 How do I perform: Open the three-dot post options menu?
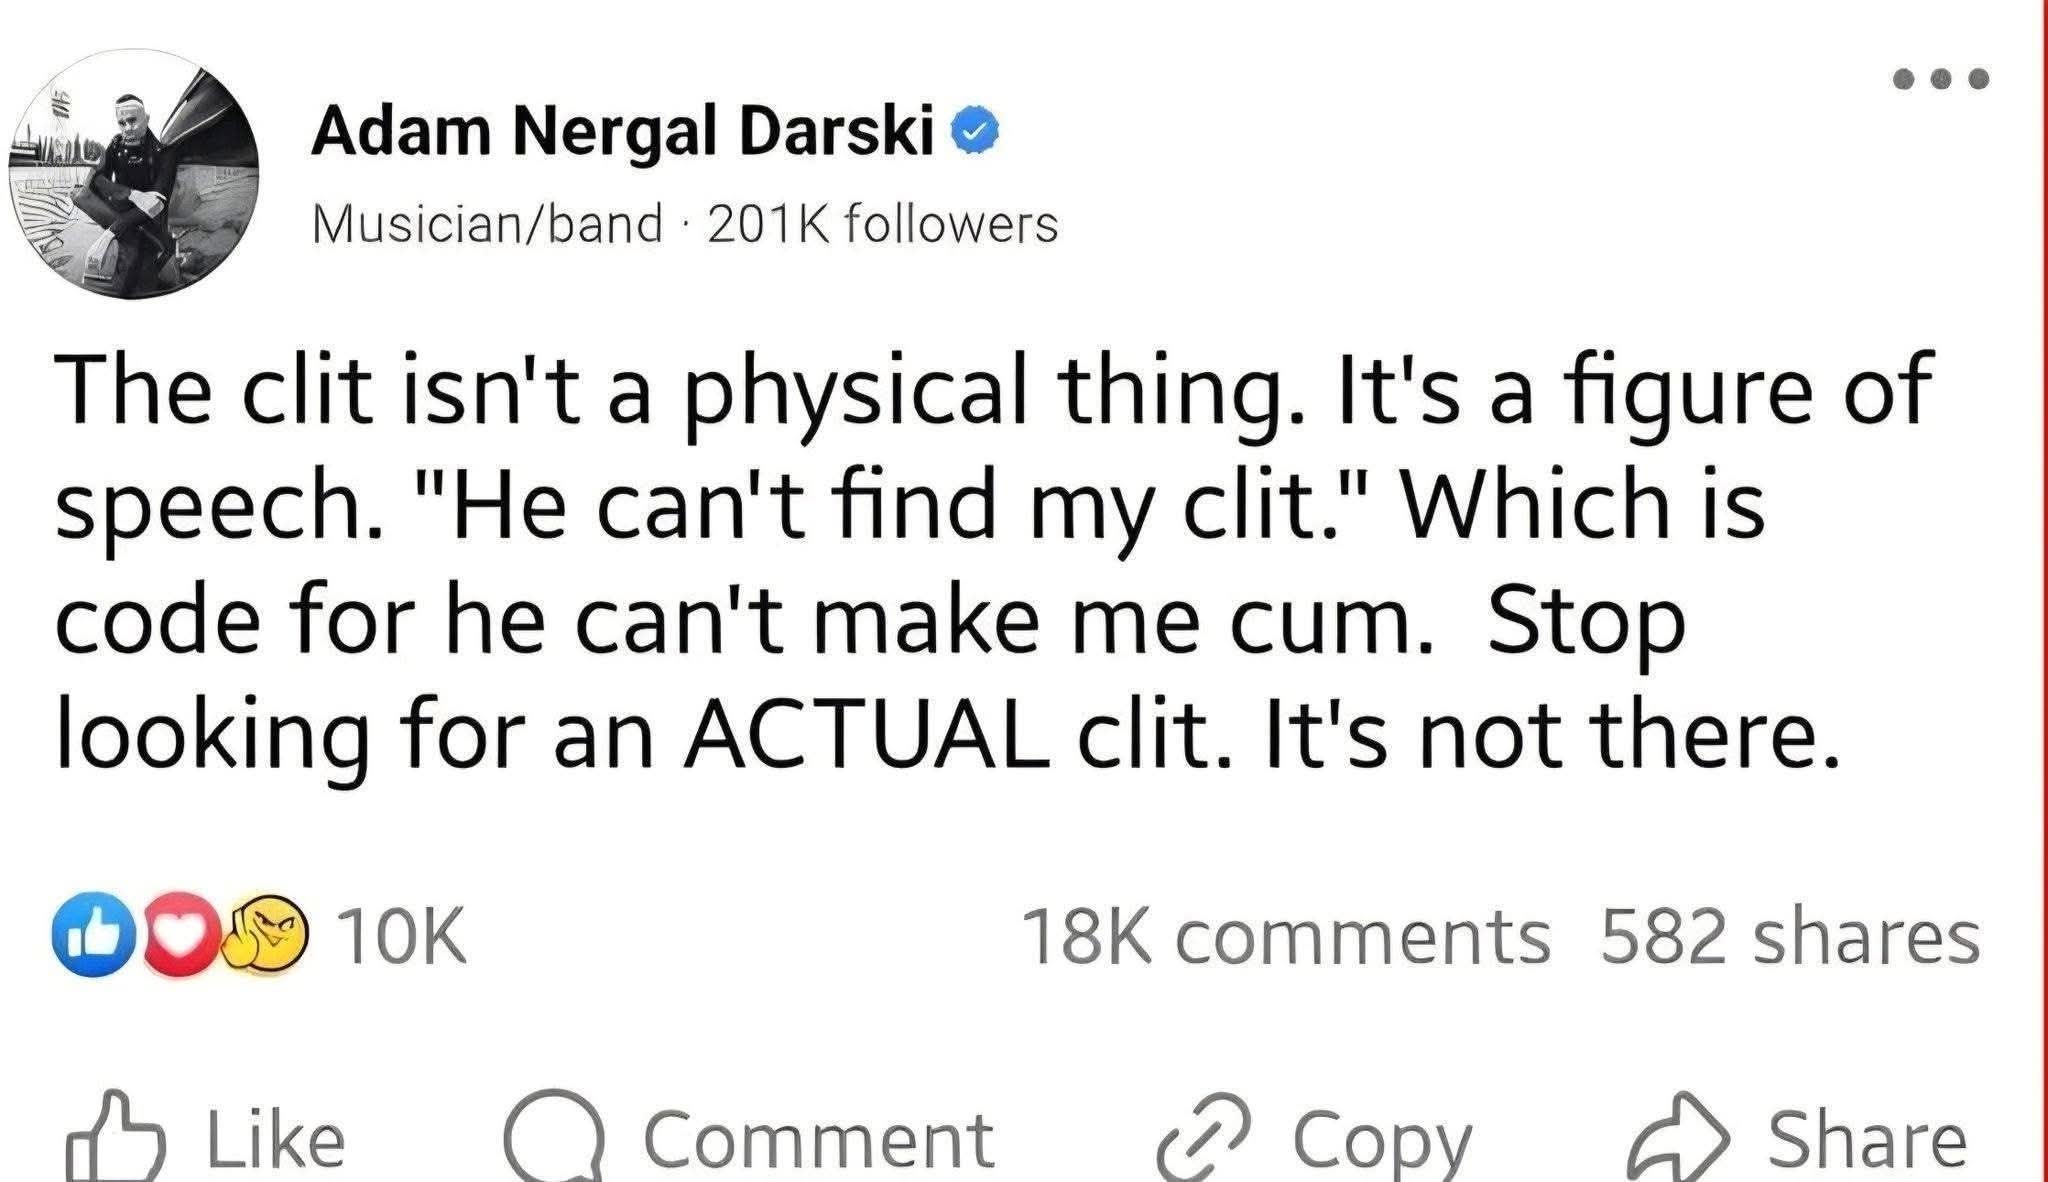(x=1941, y=79)
